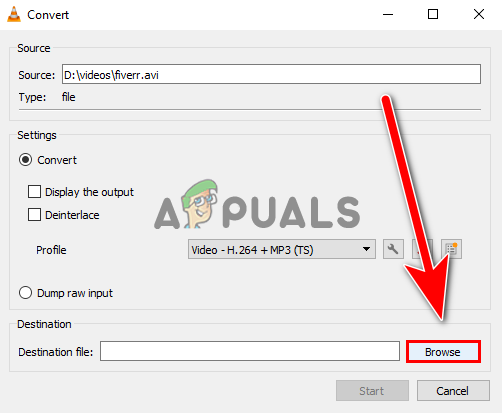Open profile editor with wrench icon
The height and width of the screenshot is (413, 502).
[393, 249]
